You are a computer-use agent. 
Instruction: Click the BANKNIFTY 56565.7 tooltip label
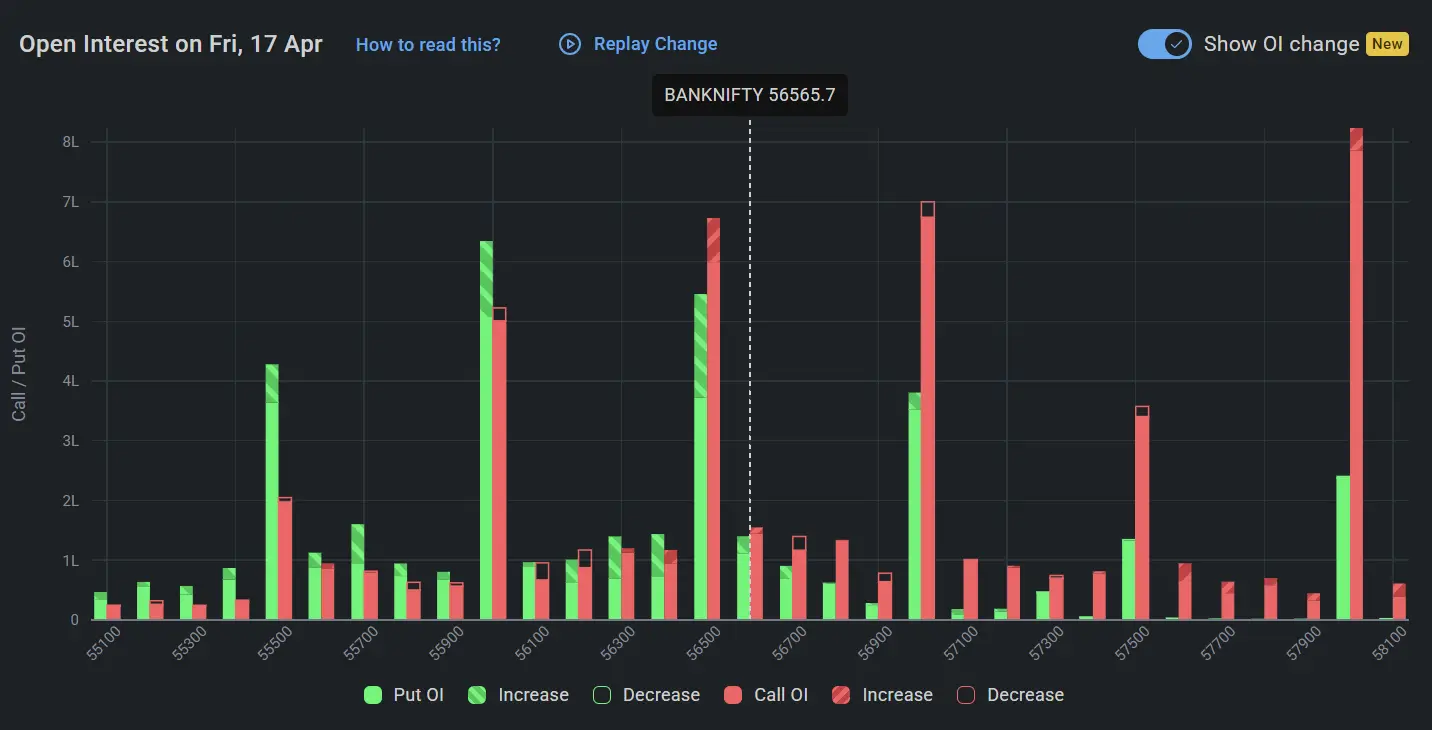[x=748, y=94]
